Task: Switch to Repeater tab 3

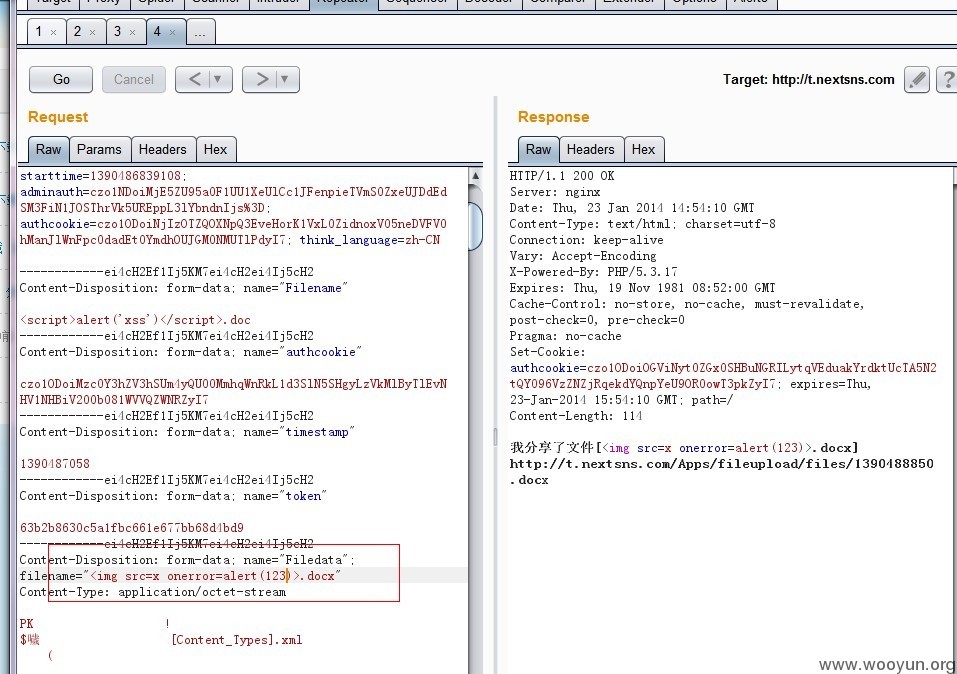Action: click(117, 31)
